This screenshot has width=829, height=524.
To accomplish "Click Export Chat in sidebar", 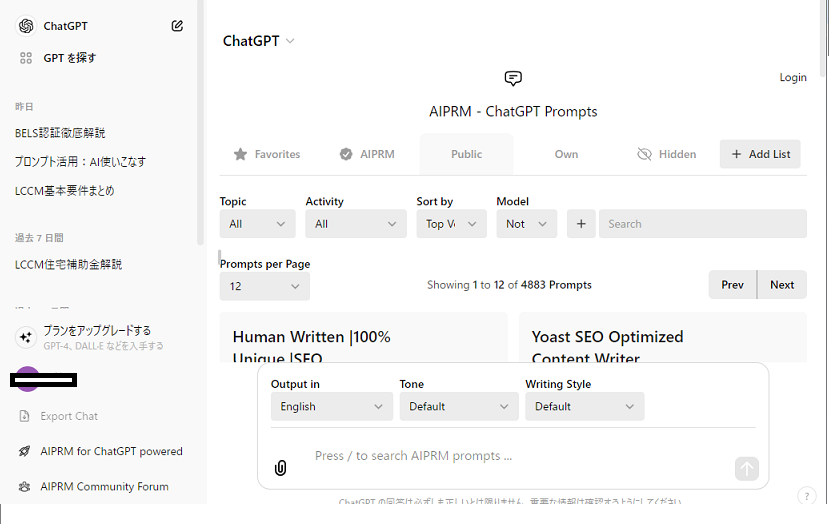I will click(x=69, y=416).
